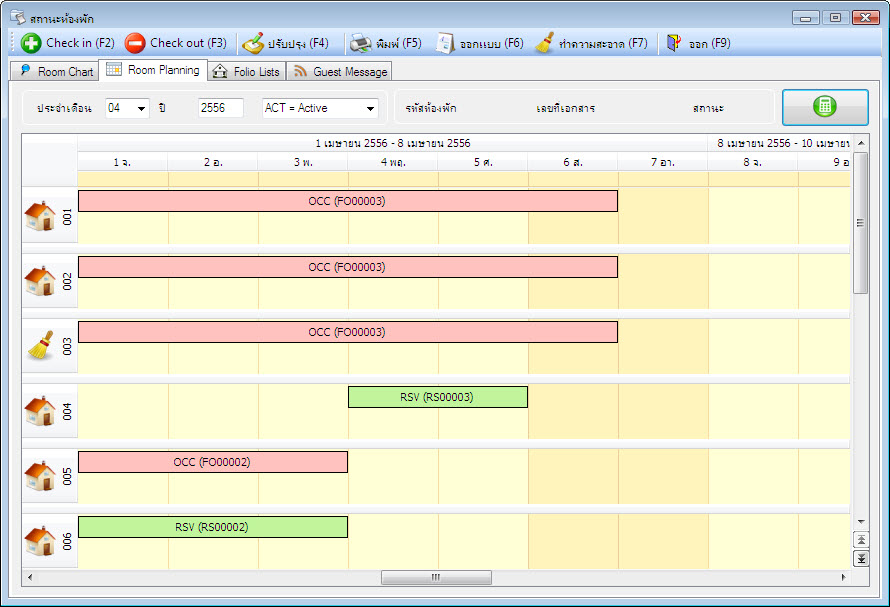The image size is (890, 607).
Task: Click the jump-to-top double arrow button
Action: 861,539
